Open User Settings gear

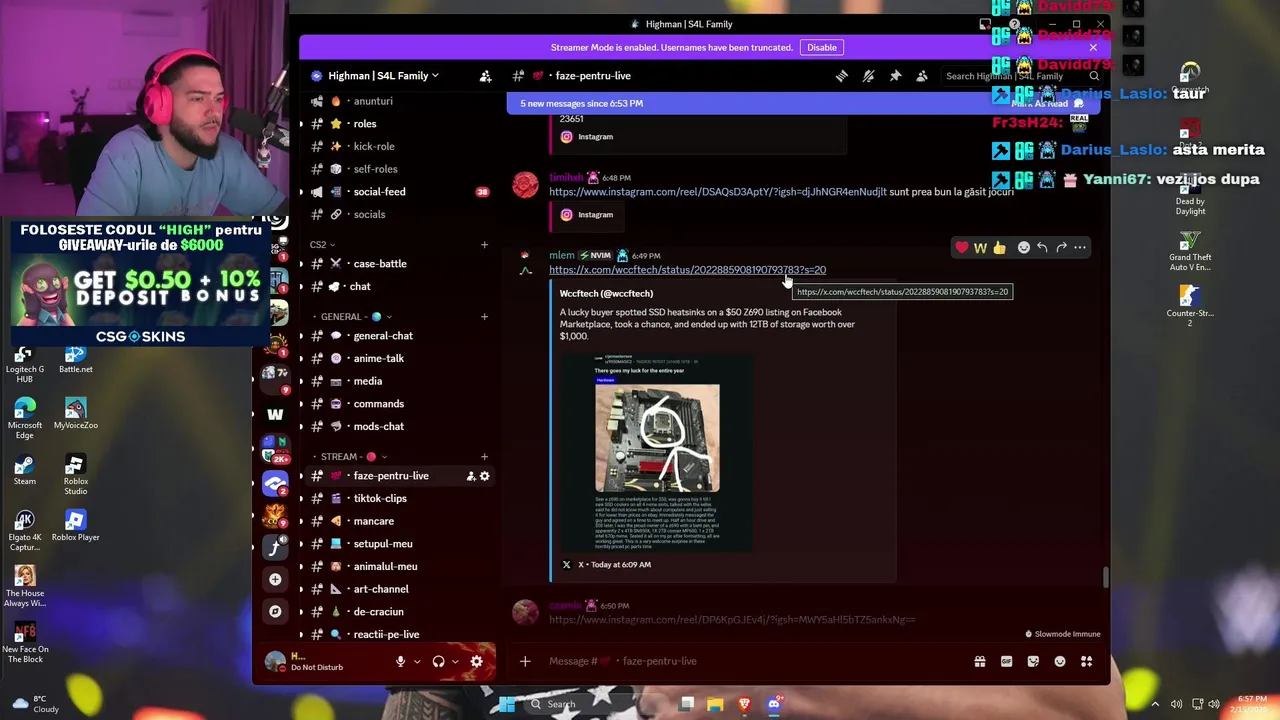tap(477, 661)
